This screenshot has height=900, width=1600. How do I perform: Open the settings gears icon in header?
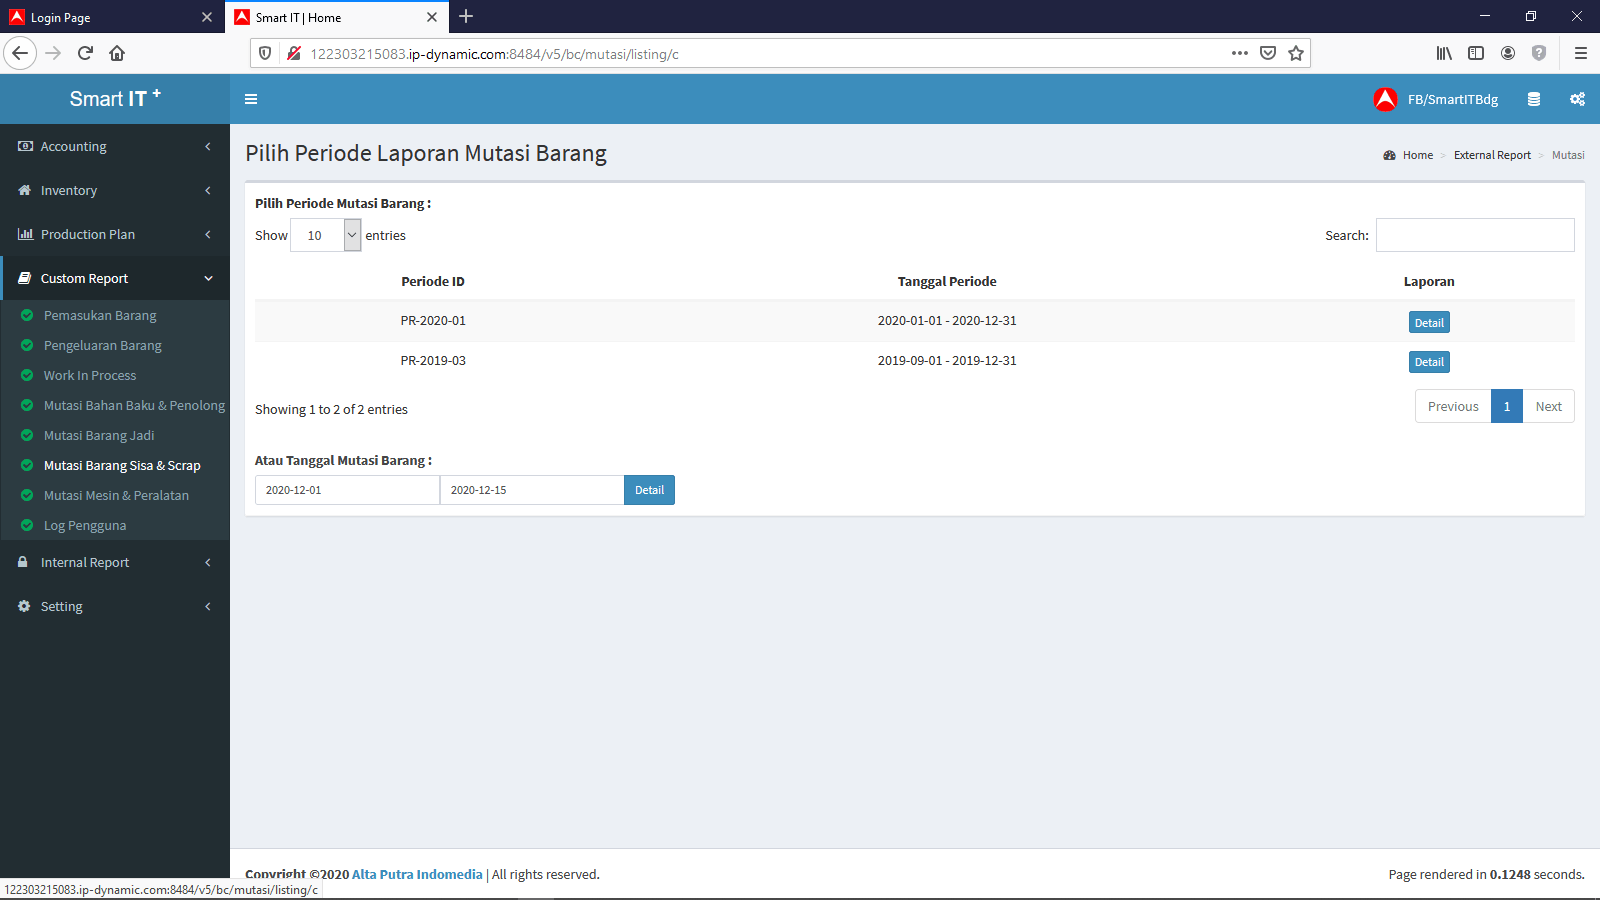click(x=1577, y=99)
